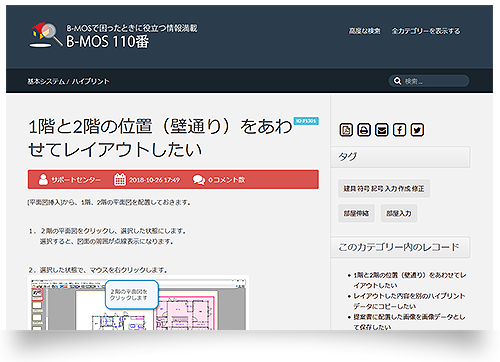Open 0コメント数 comments link
The height and width of the screenshot is (362, 500).
tap(226, 180)
